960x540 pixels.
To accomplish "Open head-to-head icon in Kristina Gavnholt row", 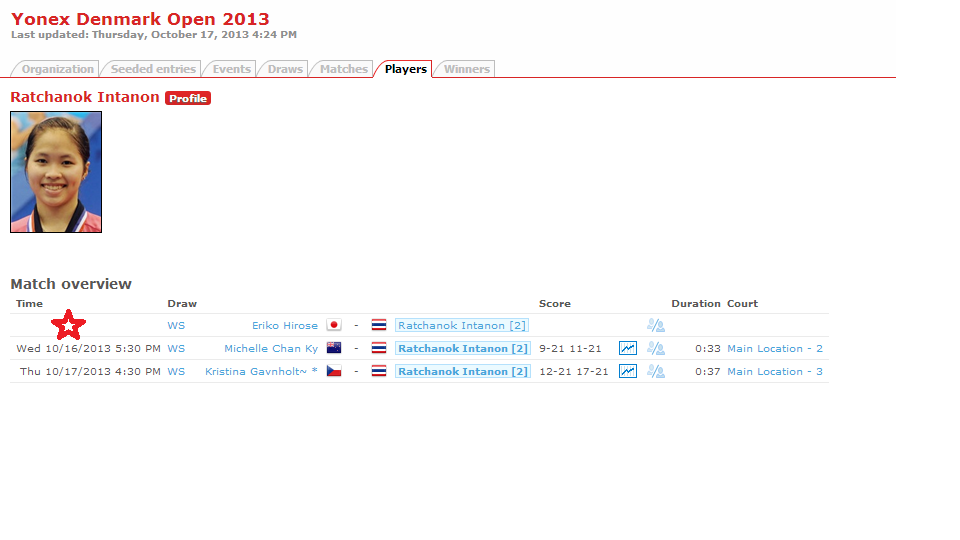I will 656,371.
